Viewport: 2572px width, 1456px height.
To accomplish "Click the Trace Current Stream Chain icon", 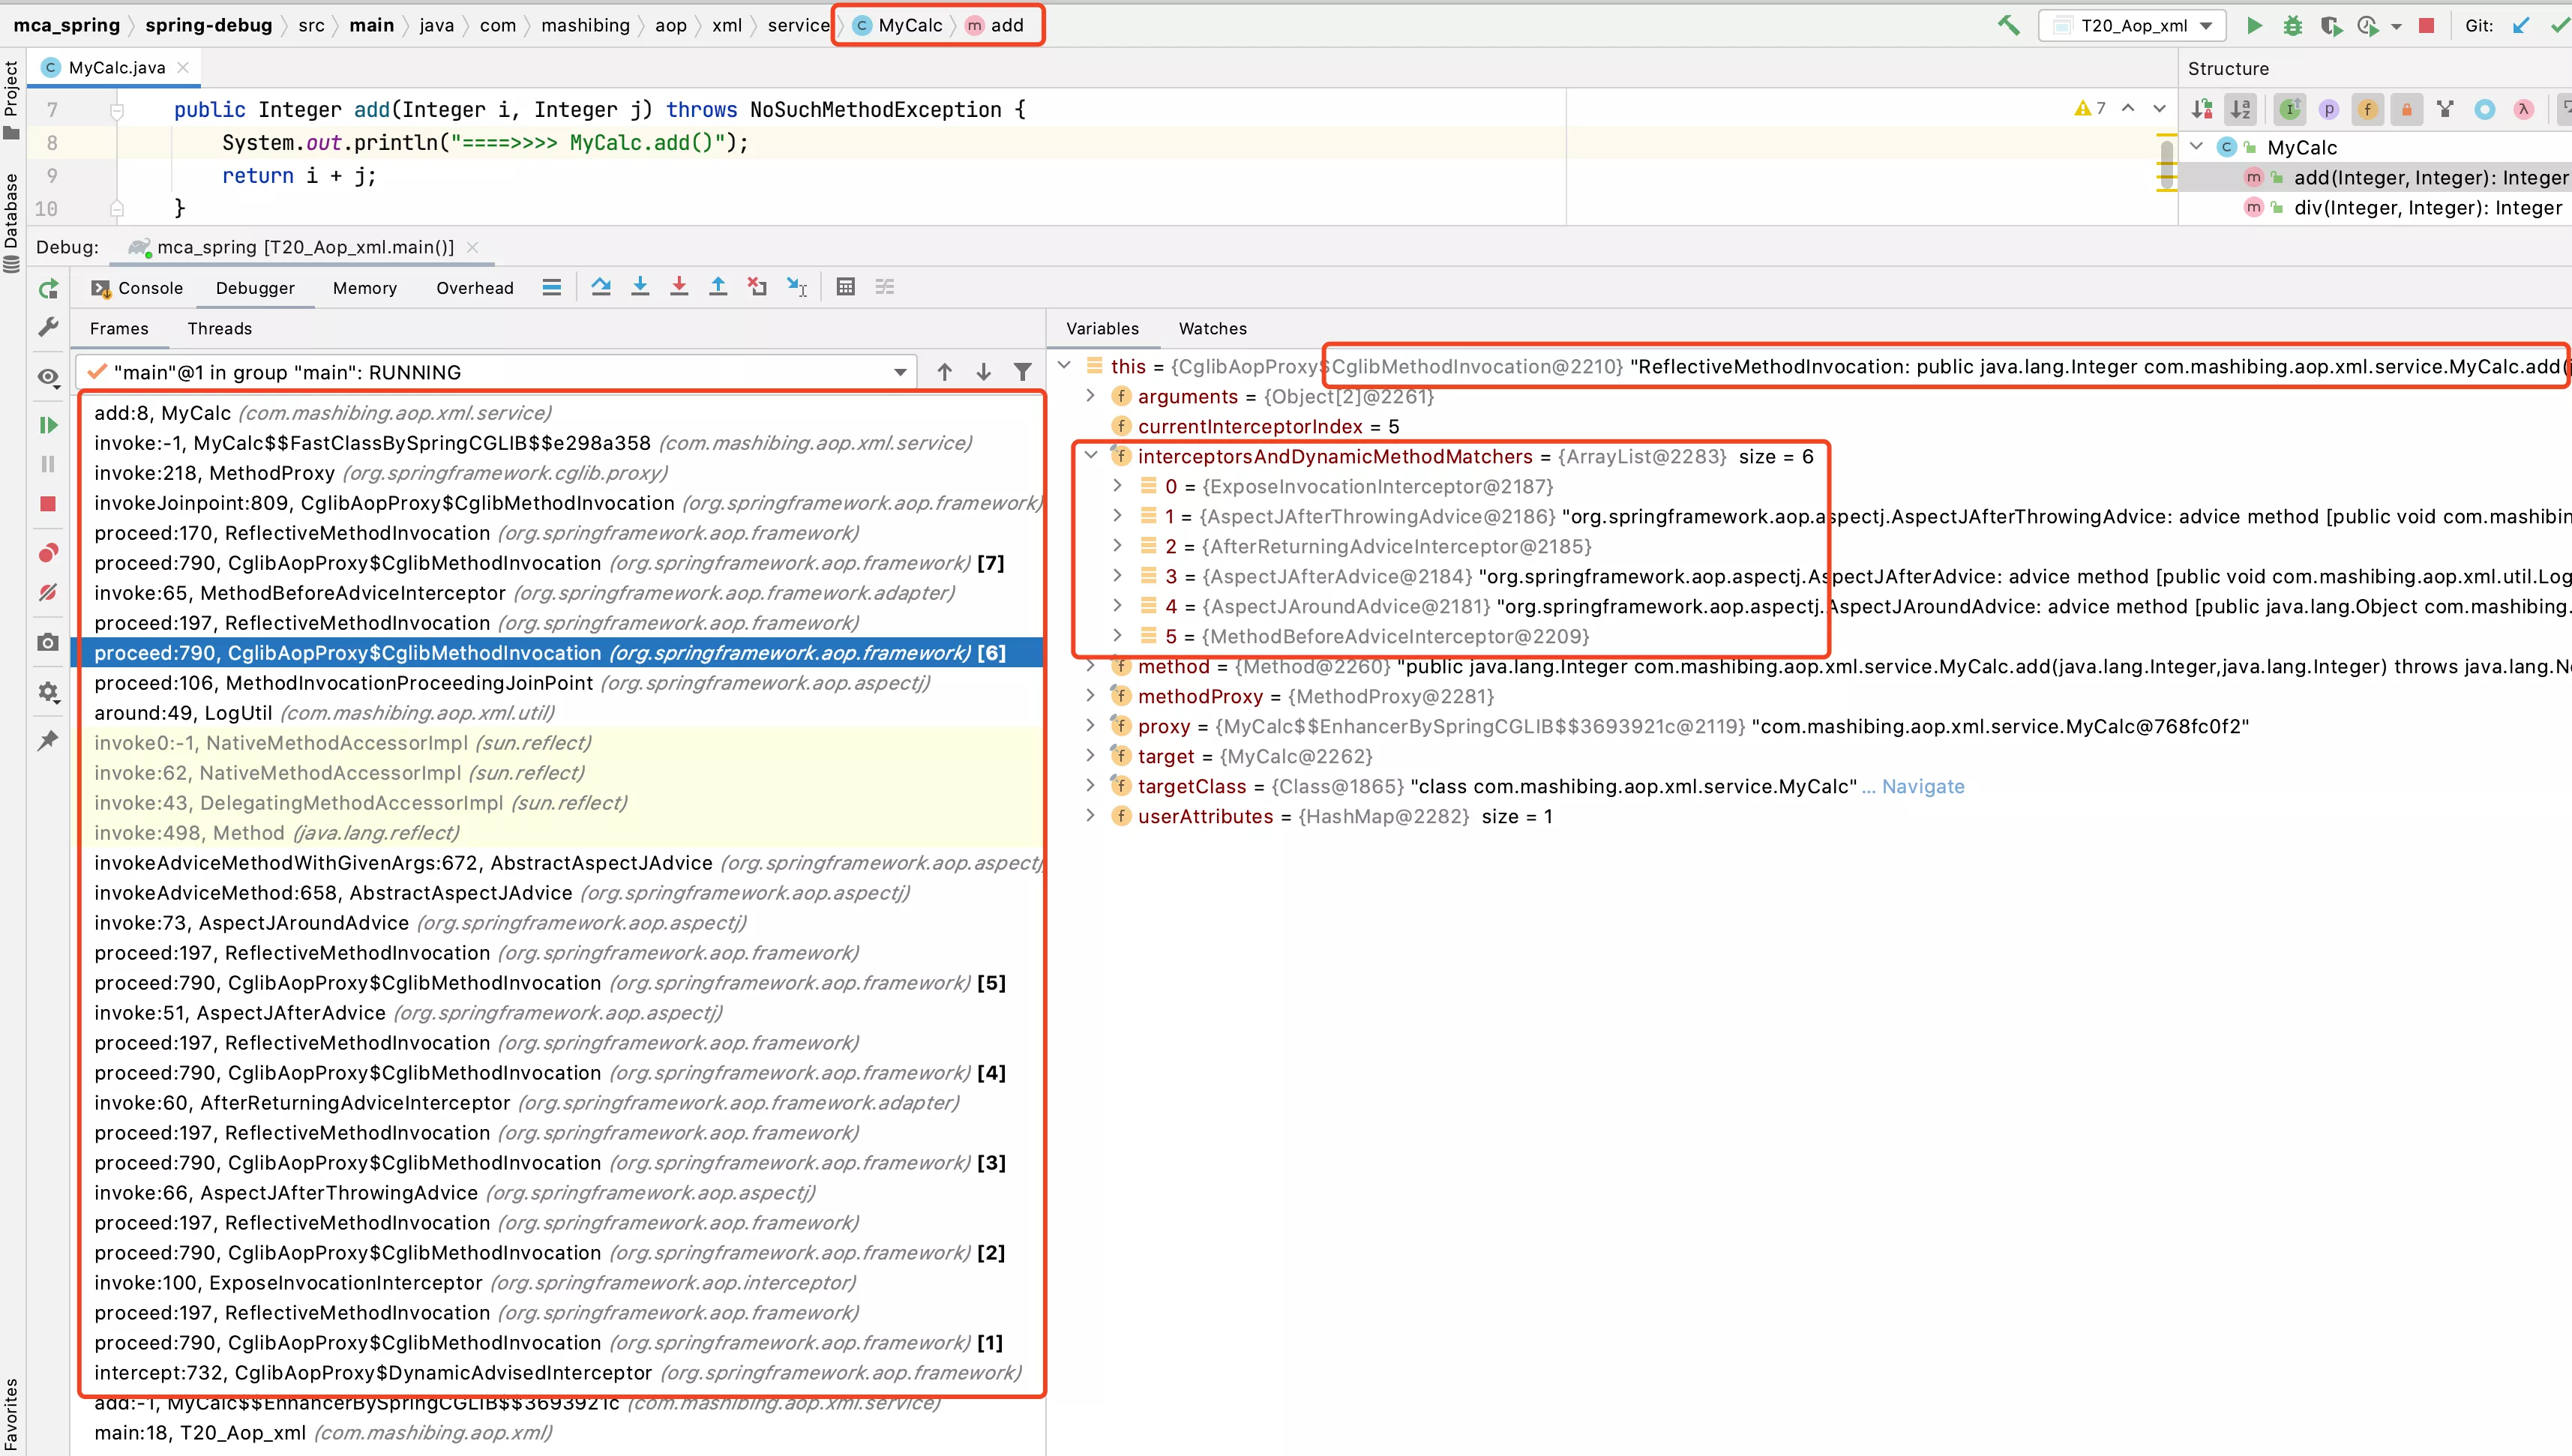I will click(885, 288).
